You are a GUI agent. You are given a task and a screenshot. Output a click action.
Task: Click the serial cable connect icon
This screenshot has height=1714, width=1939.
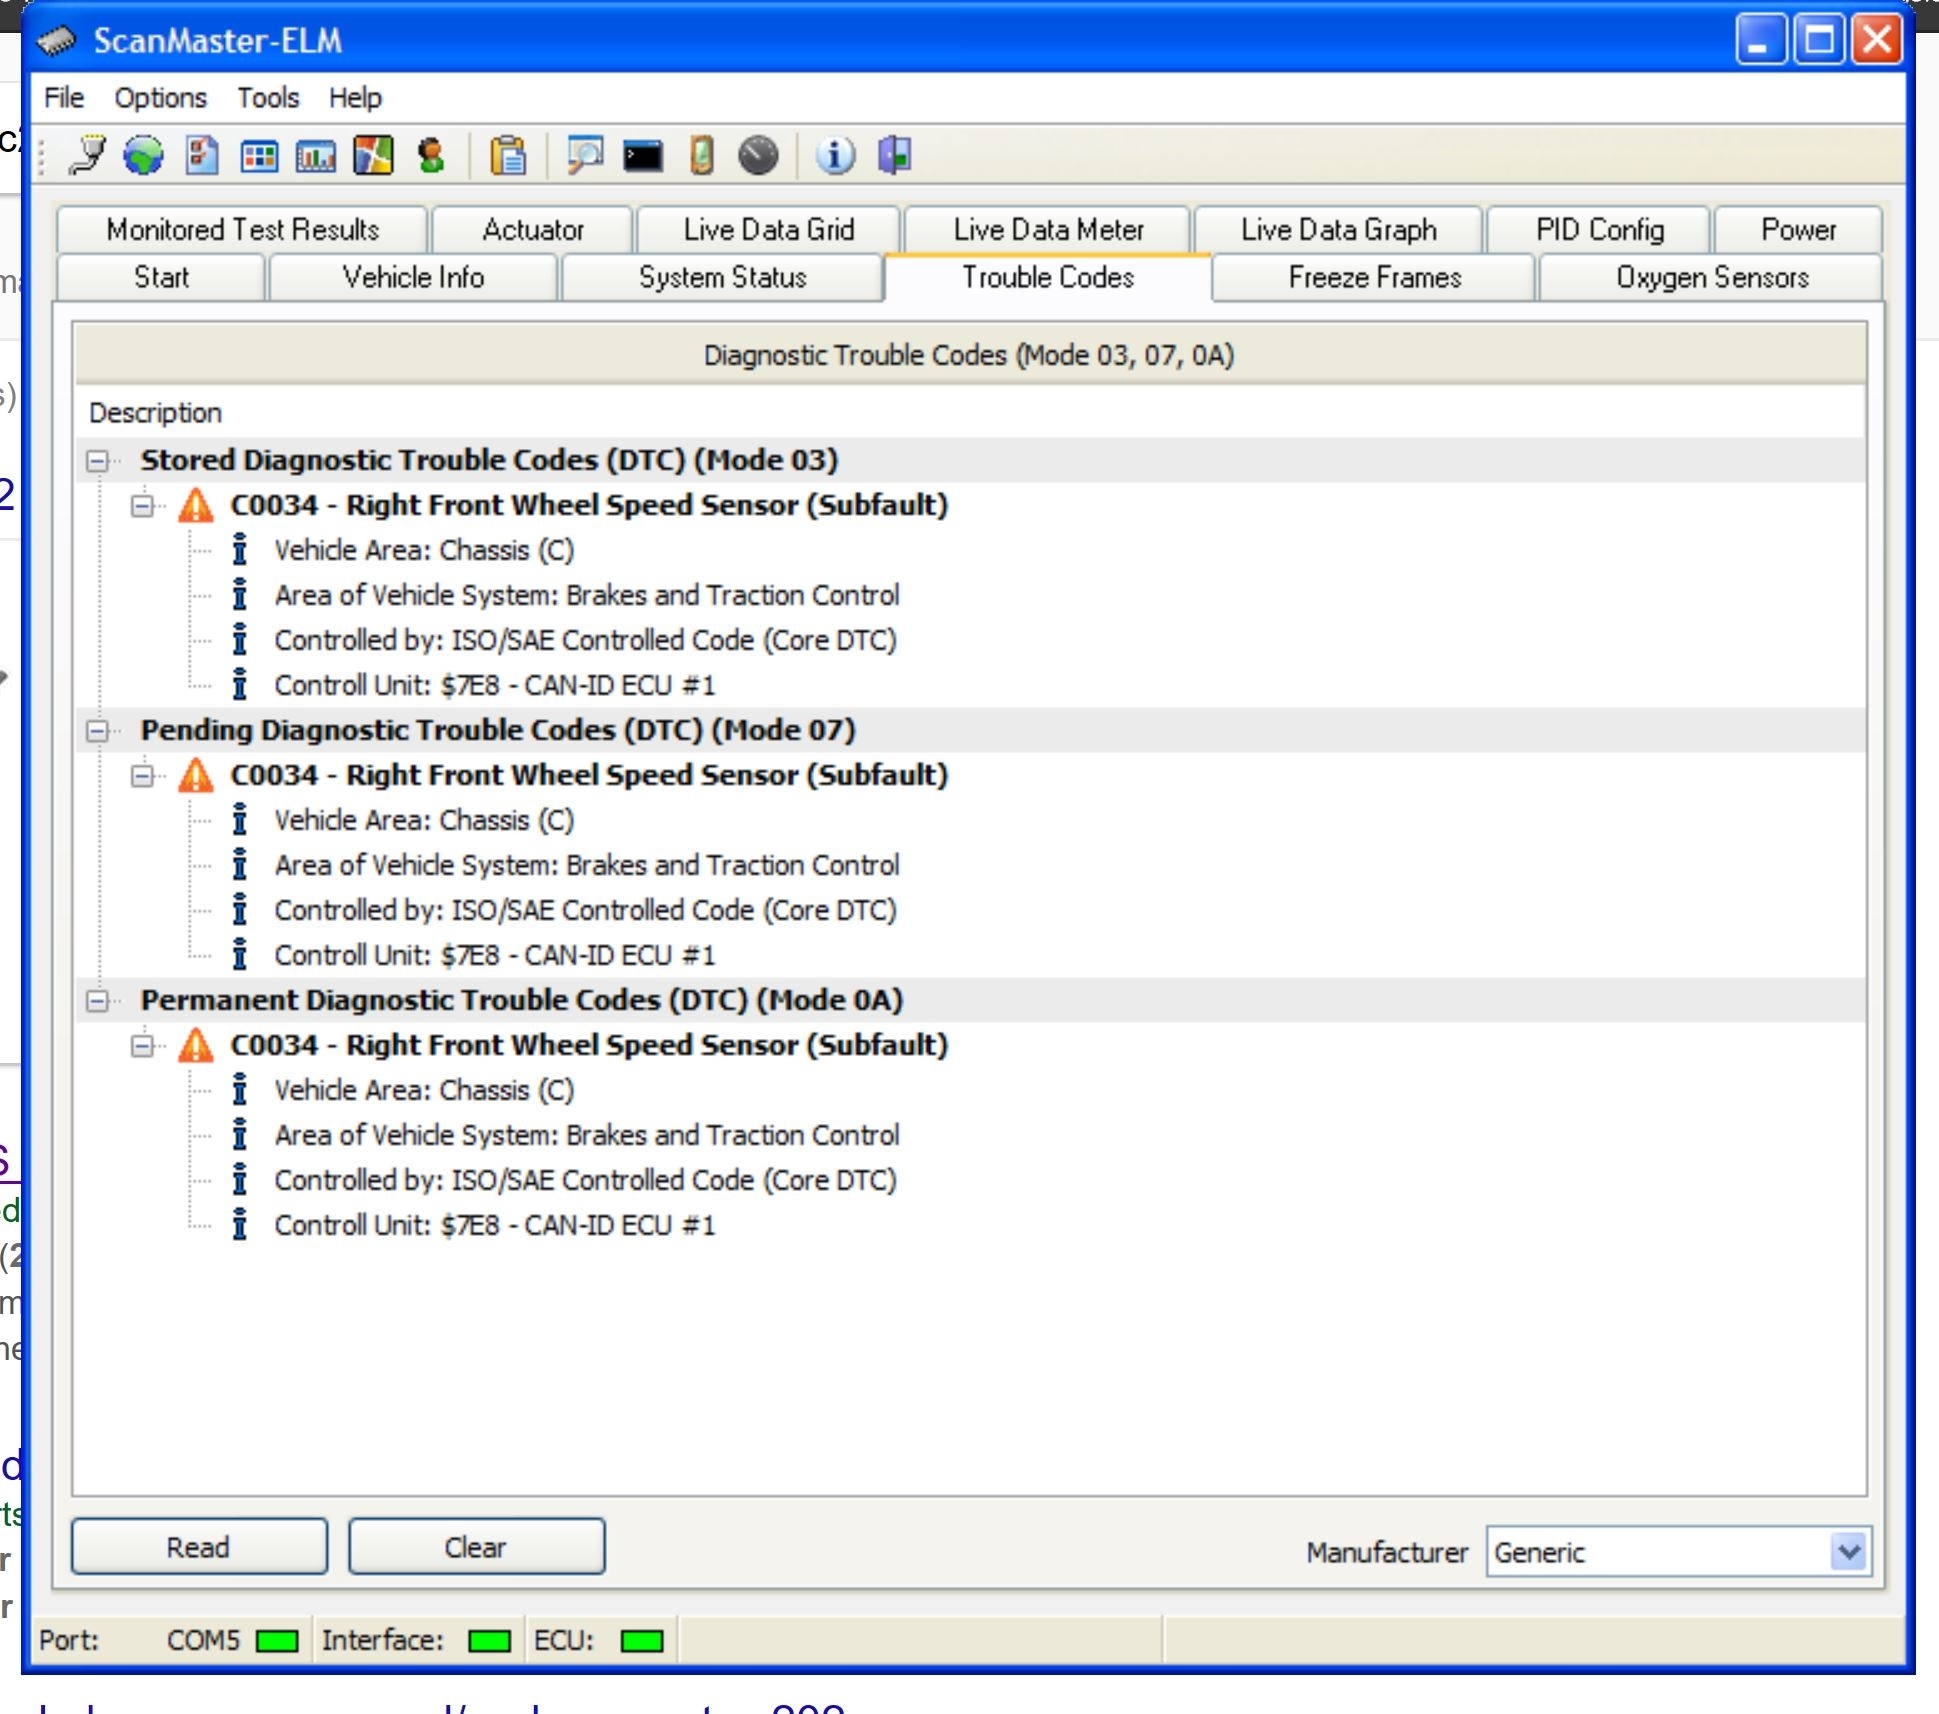coord(88,155)
